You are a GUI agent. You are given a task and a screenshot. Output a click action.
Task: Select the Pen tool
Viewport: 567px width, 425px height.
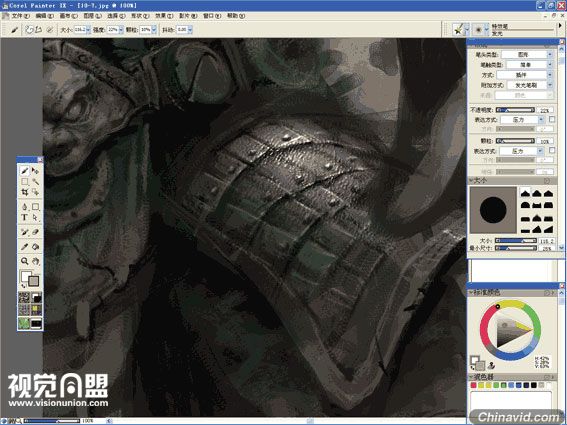(25, 207)
